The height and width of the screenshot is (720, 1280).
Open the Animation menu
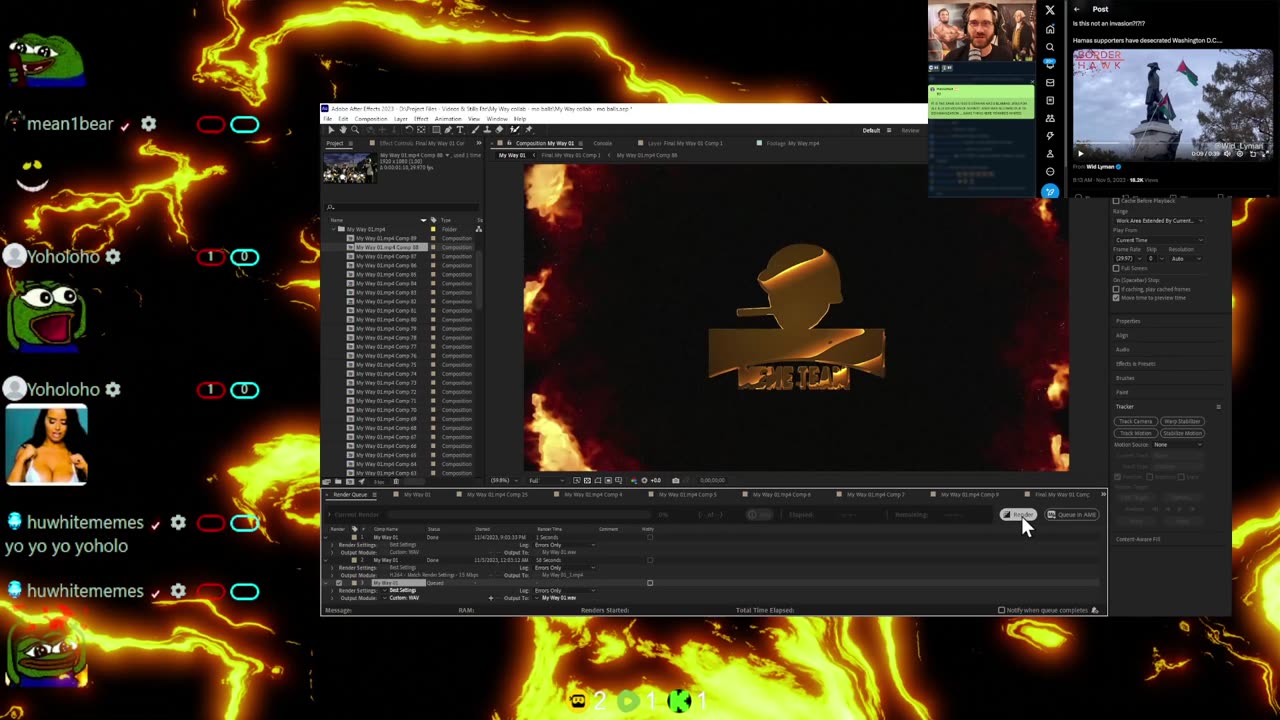(448, 119)
